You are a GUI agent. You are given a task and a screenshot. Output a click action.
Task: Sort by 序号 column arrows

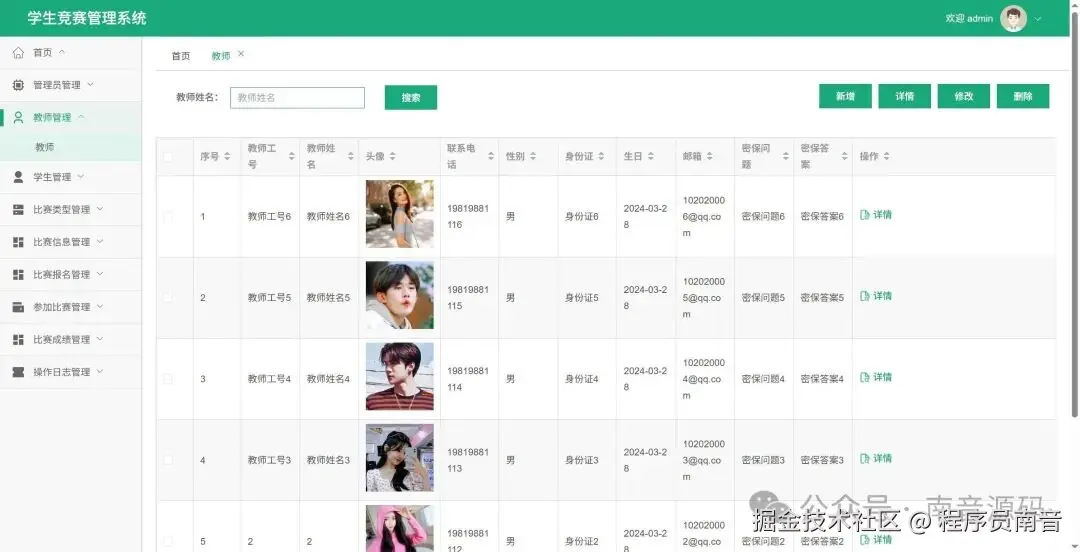pyautogui.click(x=227, y=156)
